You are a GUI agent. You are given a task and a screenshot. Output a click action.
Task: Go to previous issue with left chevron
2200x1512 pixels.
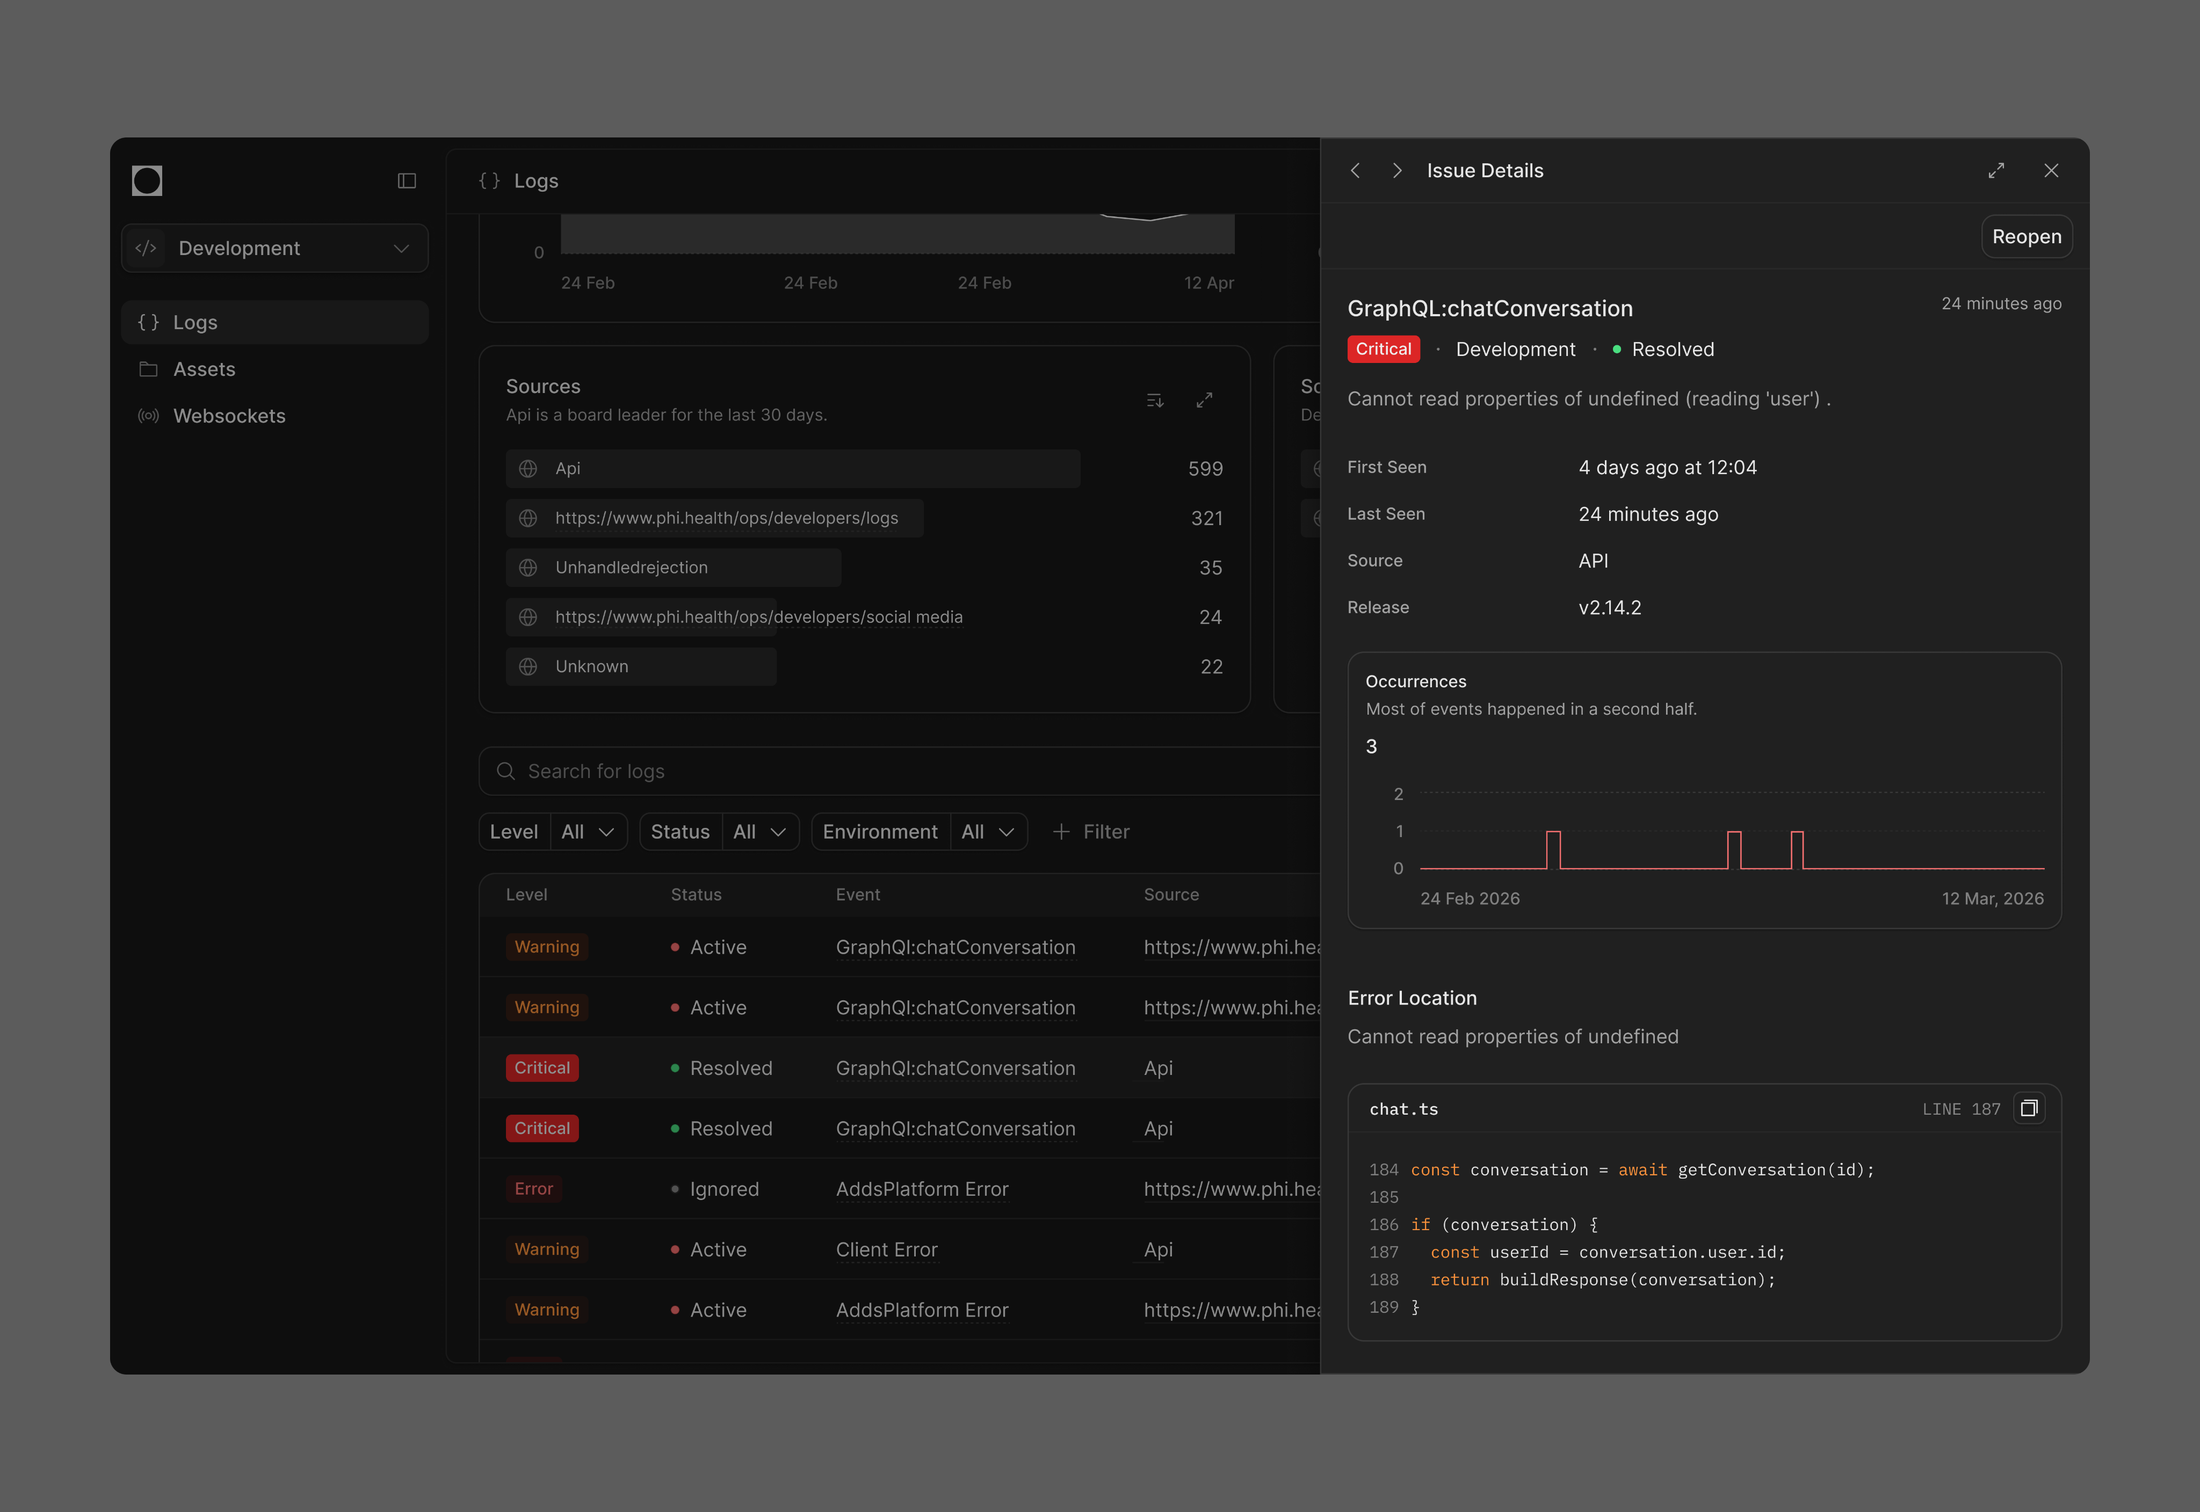[x=1356, y=171]
